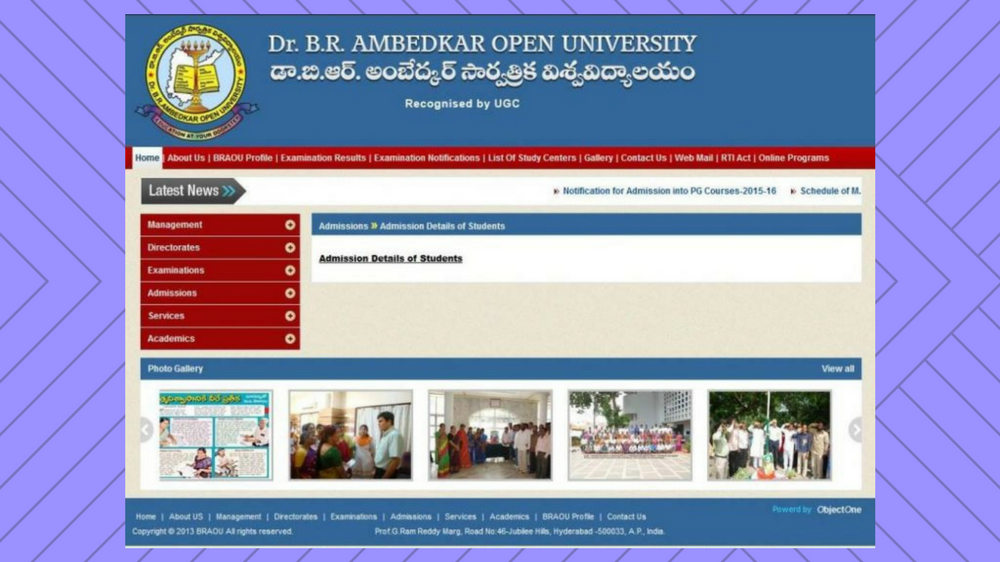Open RTI Act page

coord(735,158)
